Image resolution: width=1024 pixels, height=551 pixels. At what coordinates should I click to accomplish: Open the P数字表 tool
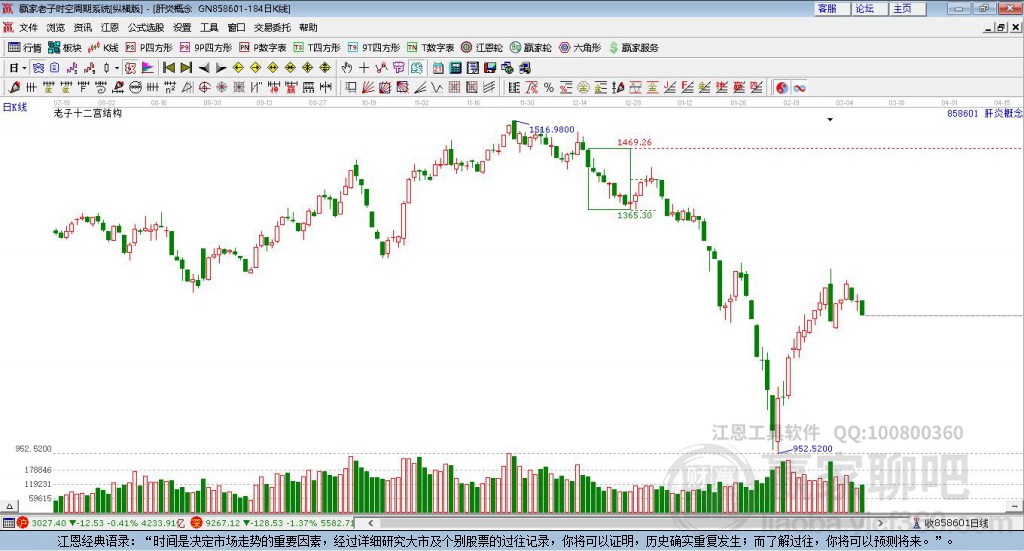[x=263, y=48]
